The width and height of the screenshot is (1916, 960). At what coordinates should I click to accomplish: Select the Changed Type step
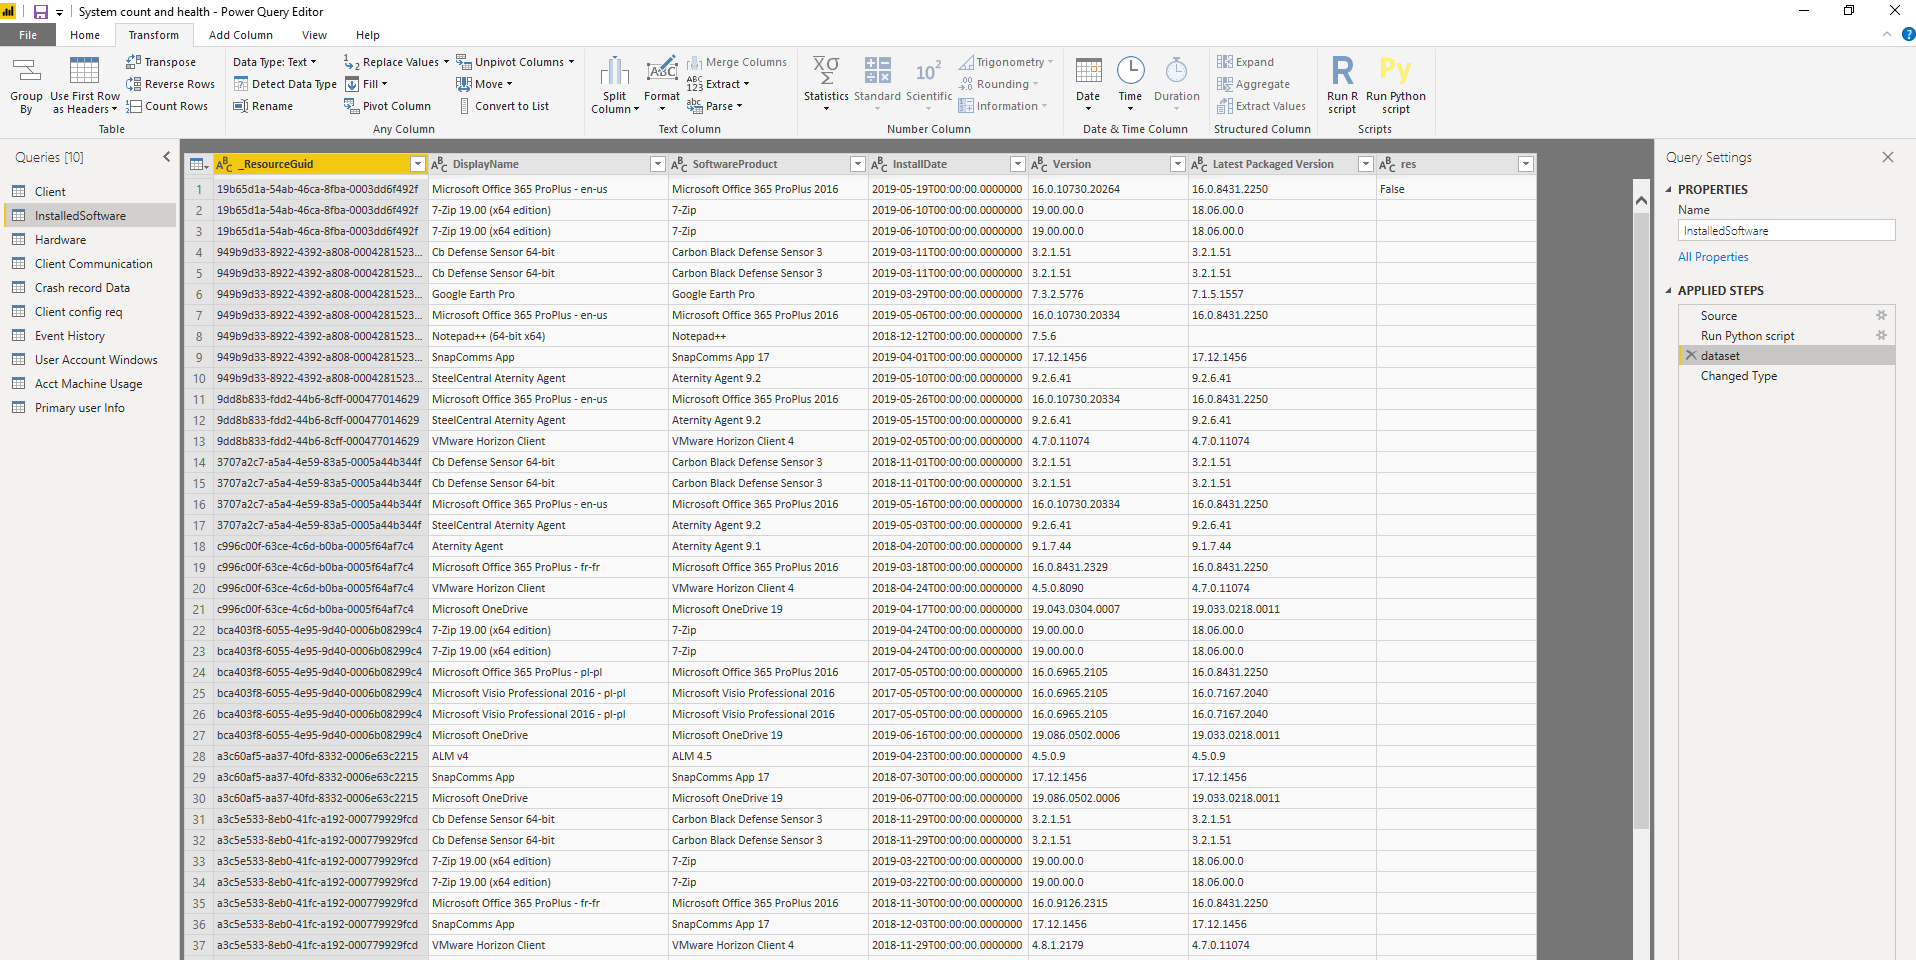[1738, 376]
